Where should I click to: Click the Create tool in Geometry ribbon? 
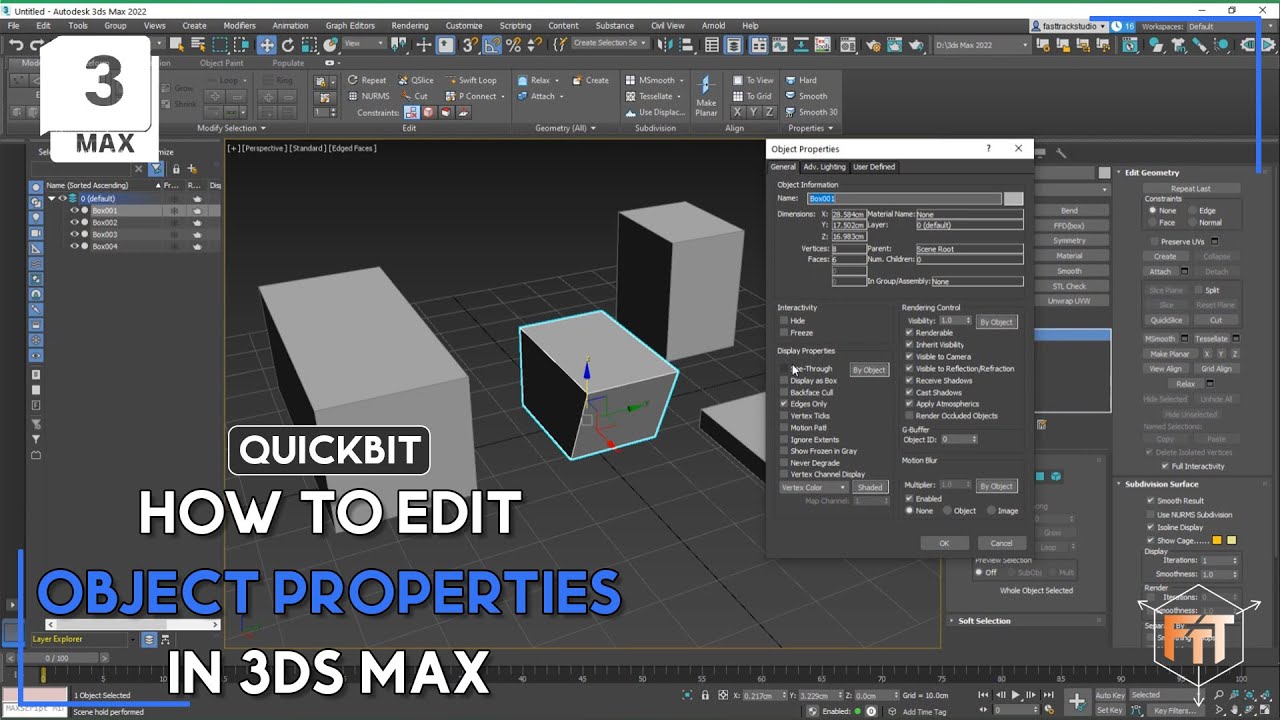(590, 80)
